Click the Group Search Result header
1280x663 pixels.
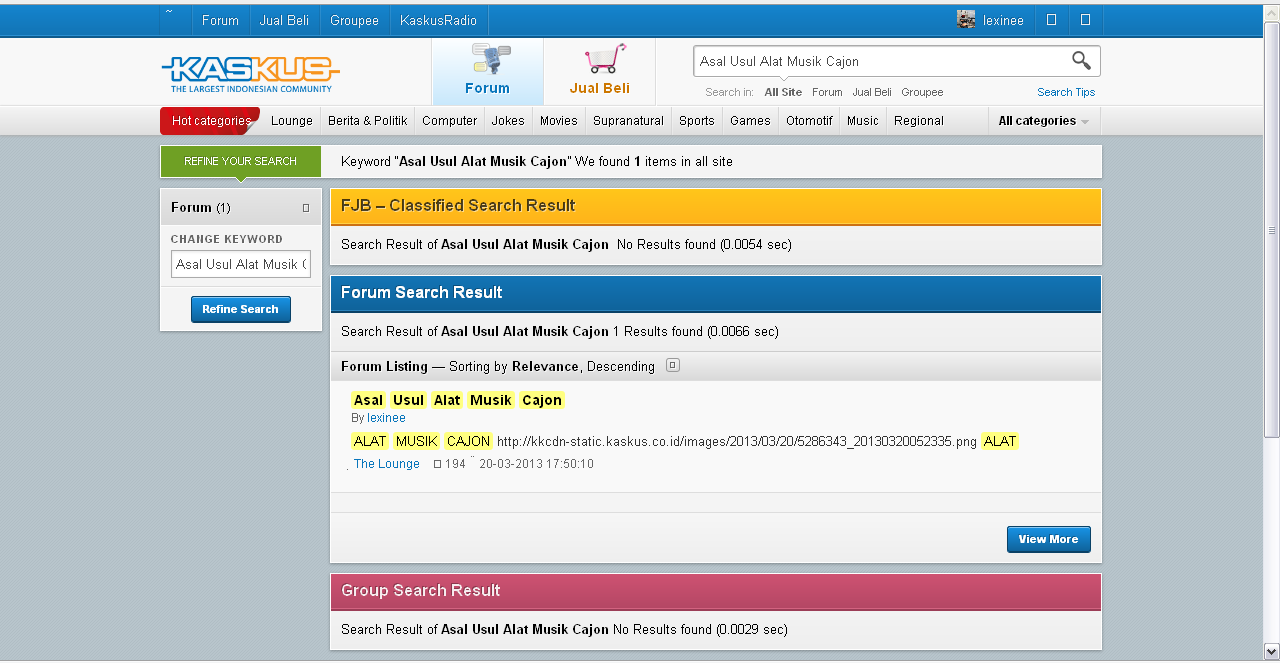tap(716, 592)
